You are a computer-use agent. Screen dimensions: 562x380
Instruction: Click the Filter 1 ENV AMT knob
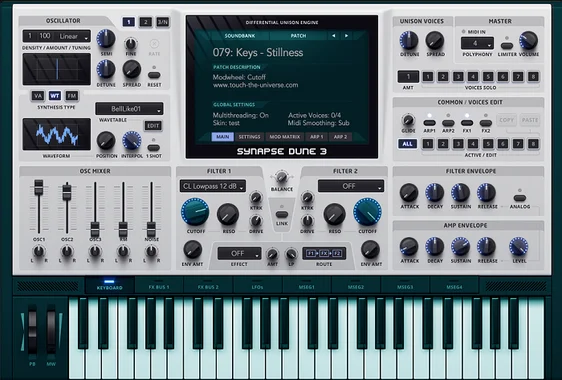pyautogui.click(x=193, y=250)
